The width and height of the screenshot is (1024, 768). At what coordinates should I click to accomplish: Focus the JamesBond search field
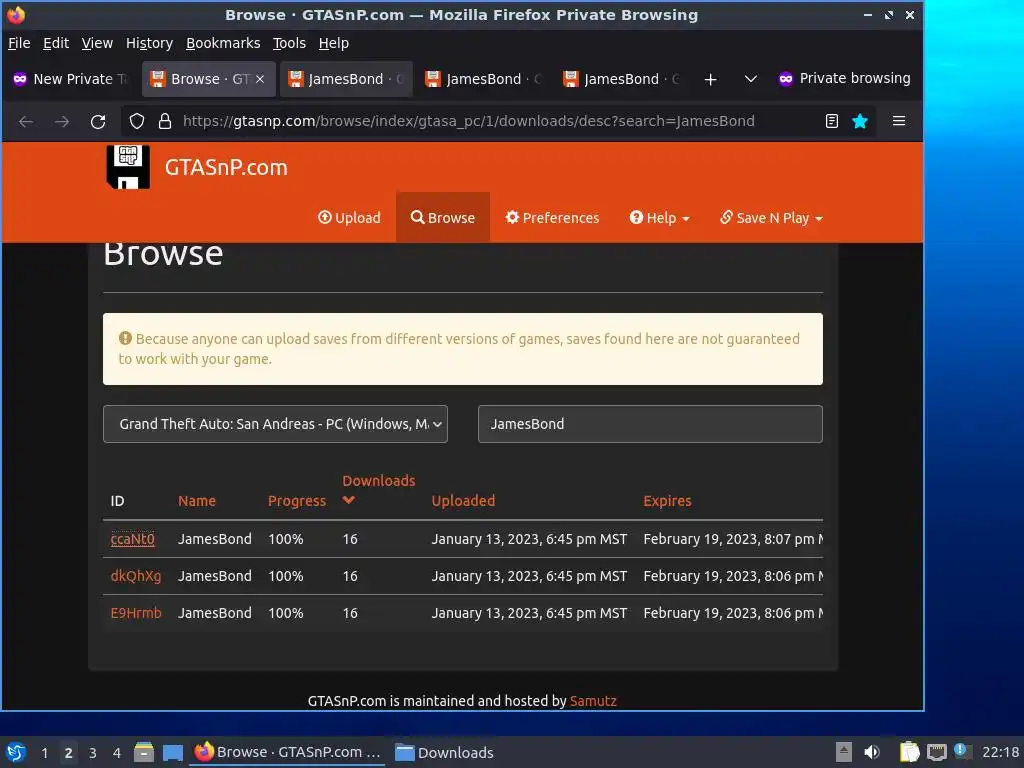(x=650, y=424)
